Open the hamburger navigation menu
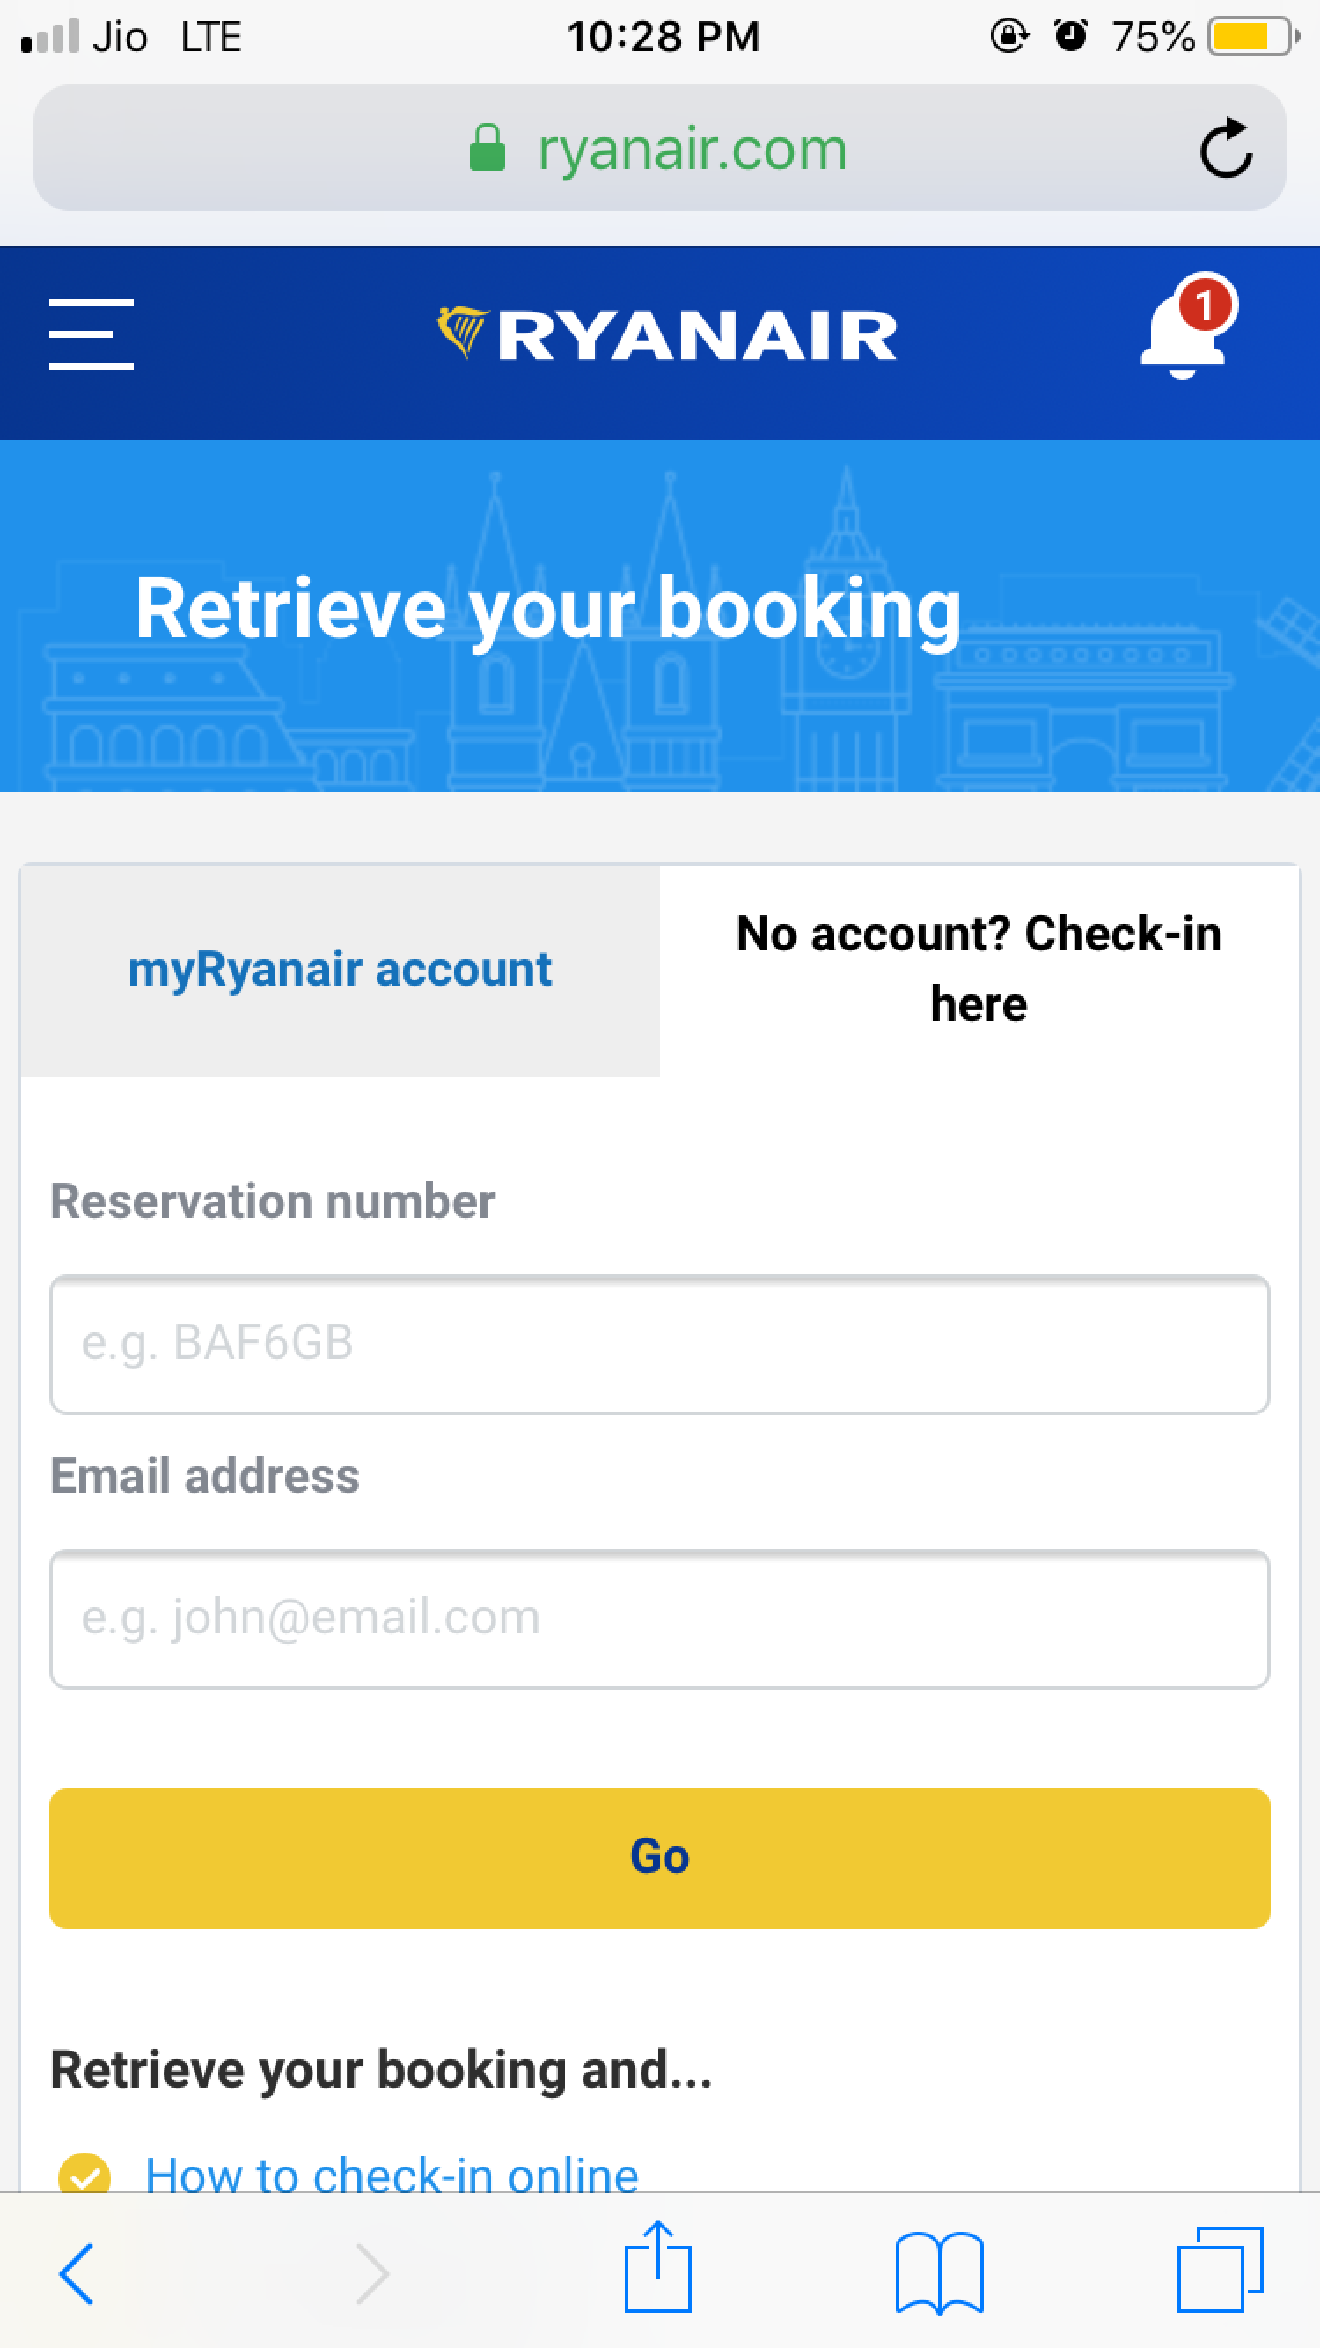Image resolution: width=1320 pixels, height=2348 pixels. pos(91,334)
